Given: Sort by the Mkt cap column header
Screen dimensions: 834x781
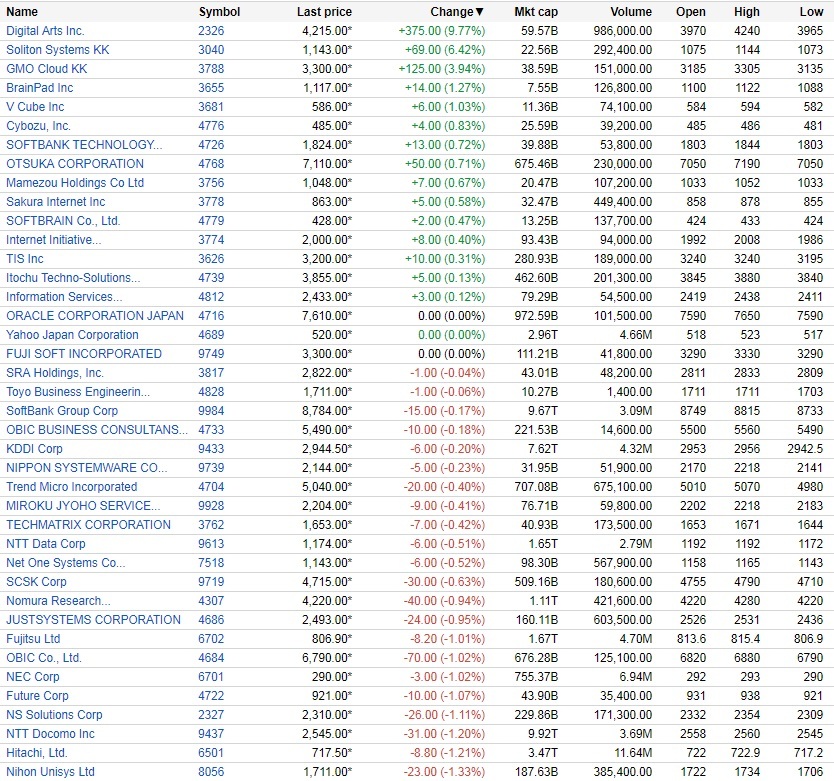Looking at the screenshot, I should tap(536, 12).
